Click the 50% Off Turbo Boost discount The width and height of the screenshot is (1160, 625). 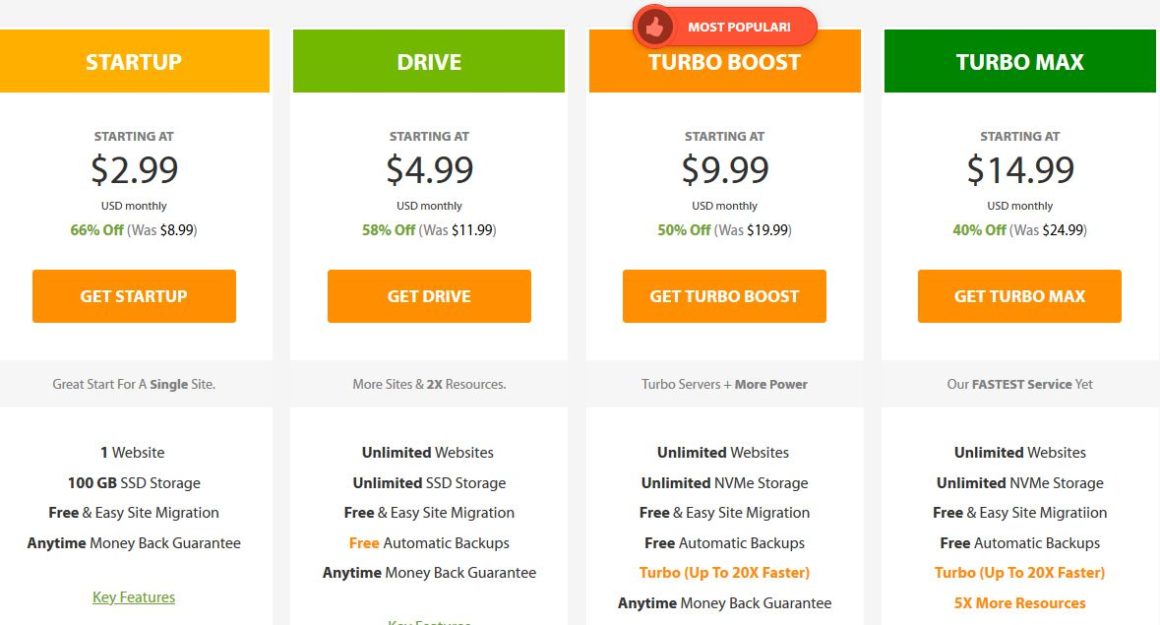coord(684,230)
